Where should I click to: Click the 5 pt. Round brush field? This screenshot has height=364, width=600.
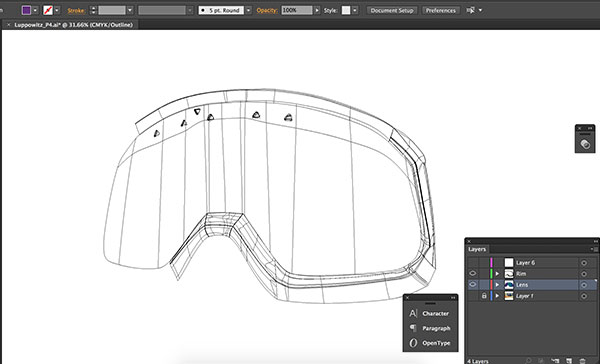tap(221, 10)
